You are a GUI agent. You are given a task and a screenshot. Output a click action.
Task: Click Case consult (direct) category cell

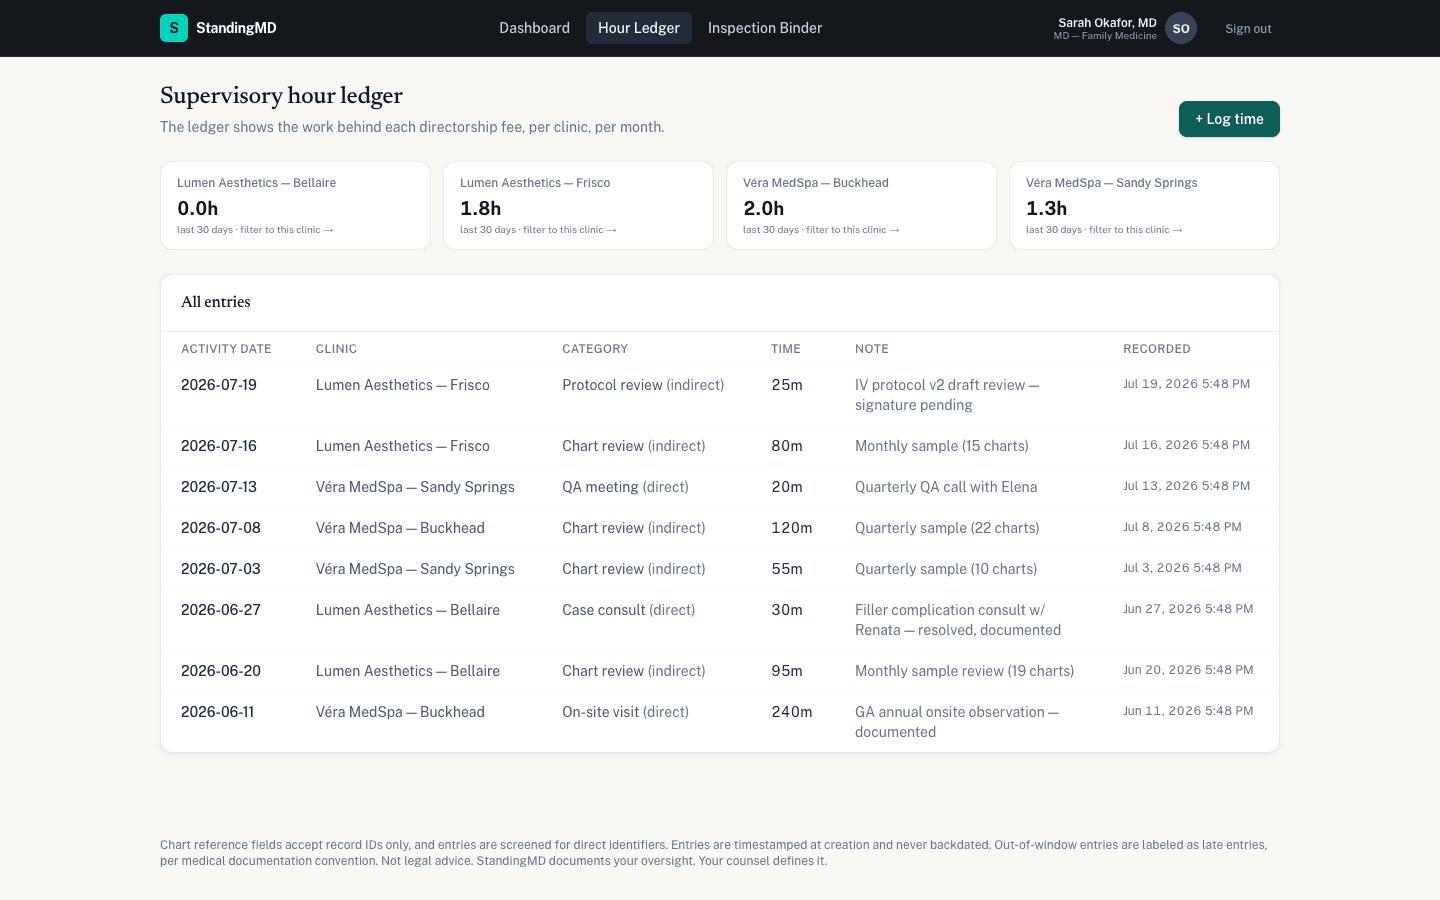point(628,610)
